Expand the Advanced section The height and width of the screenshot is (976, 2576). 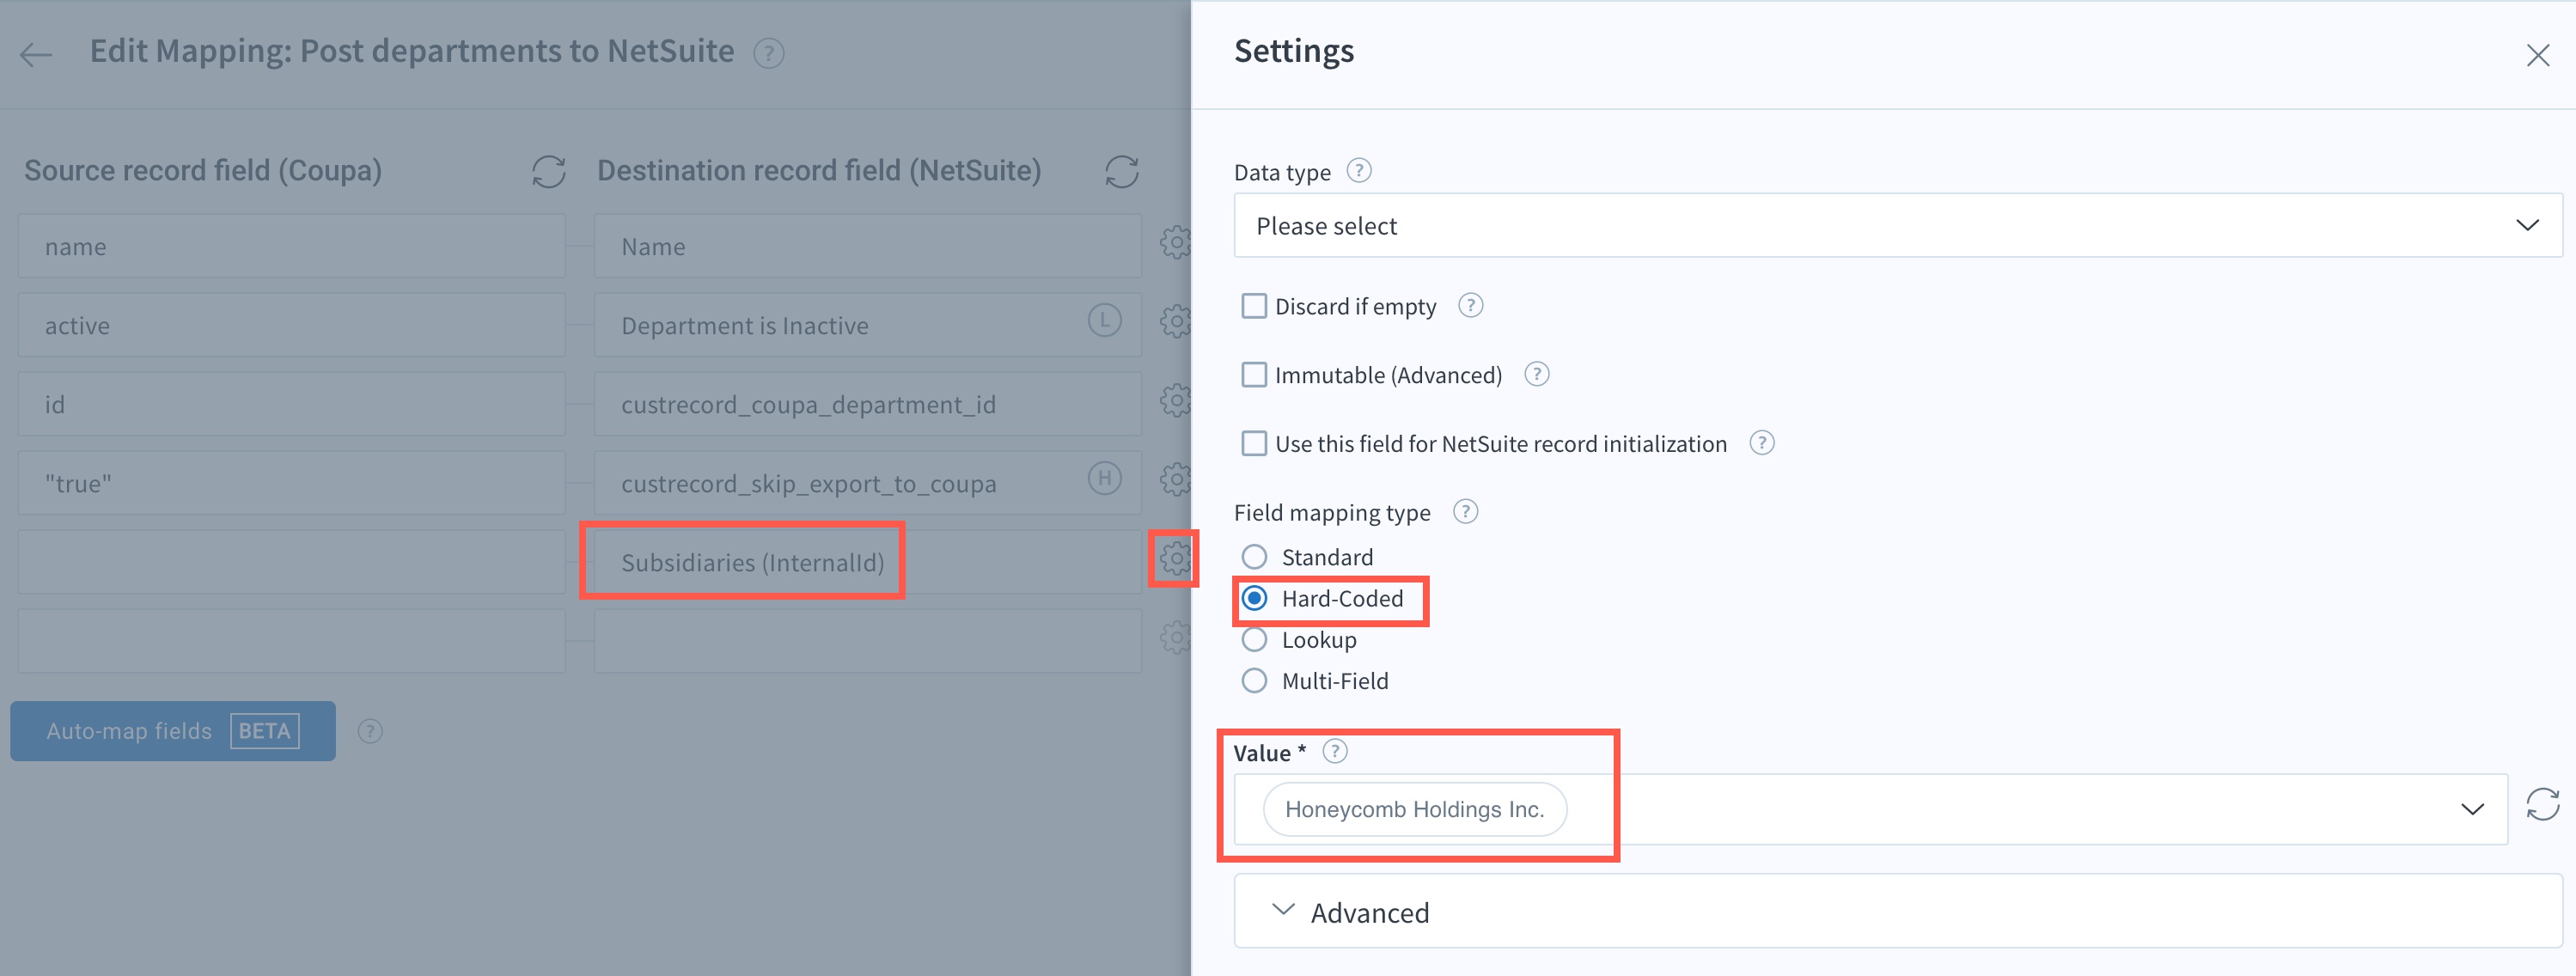pyautogui.click(x=1897, y=911)
